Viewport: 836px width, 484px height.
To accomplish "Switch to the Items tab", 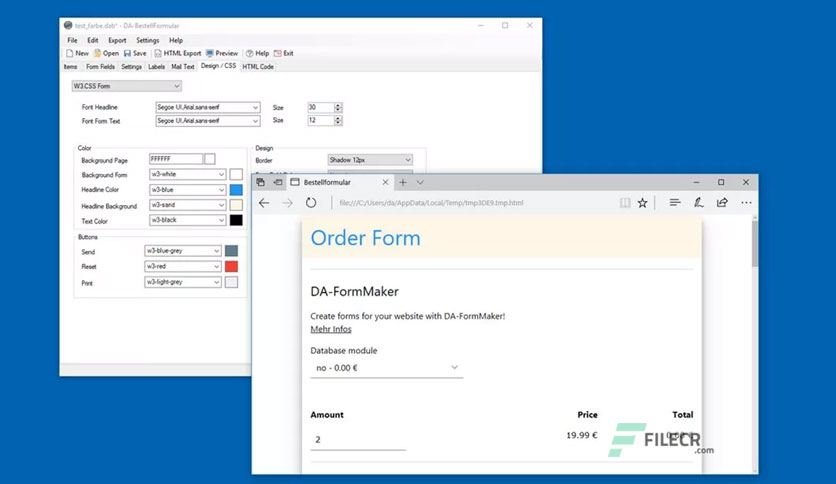I will click(x=70, y=67).
